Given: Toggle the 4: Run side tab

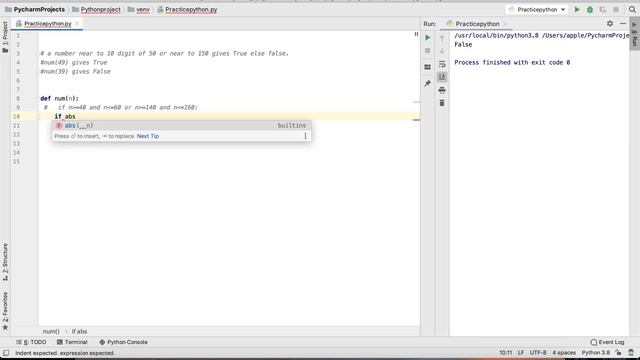Looking at the screenshot, I should click(635, 35).
